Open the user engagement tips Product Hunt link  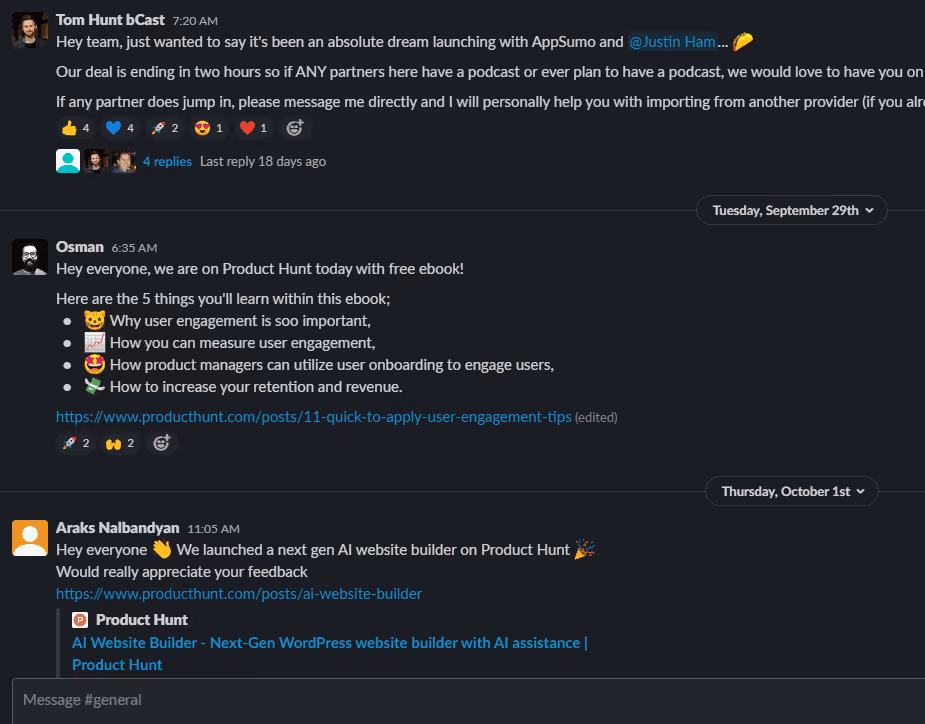pos(313,417)
